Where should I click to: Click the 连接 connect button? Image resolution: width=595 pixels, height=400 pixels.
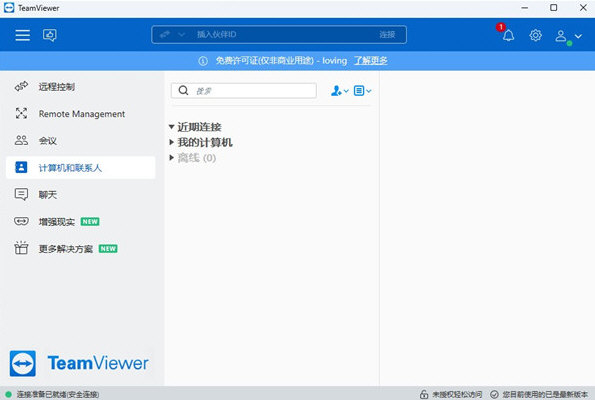(x=387, y=35)
